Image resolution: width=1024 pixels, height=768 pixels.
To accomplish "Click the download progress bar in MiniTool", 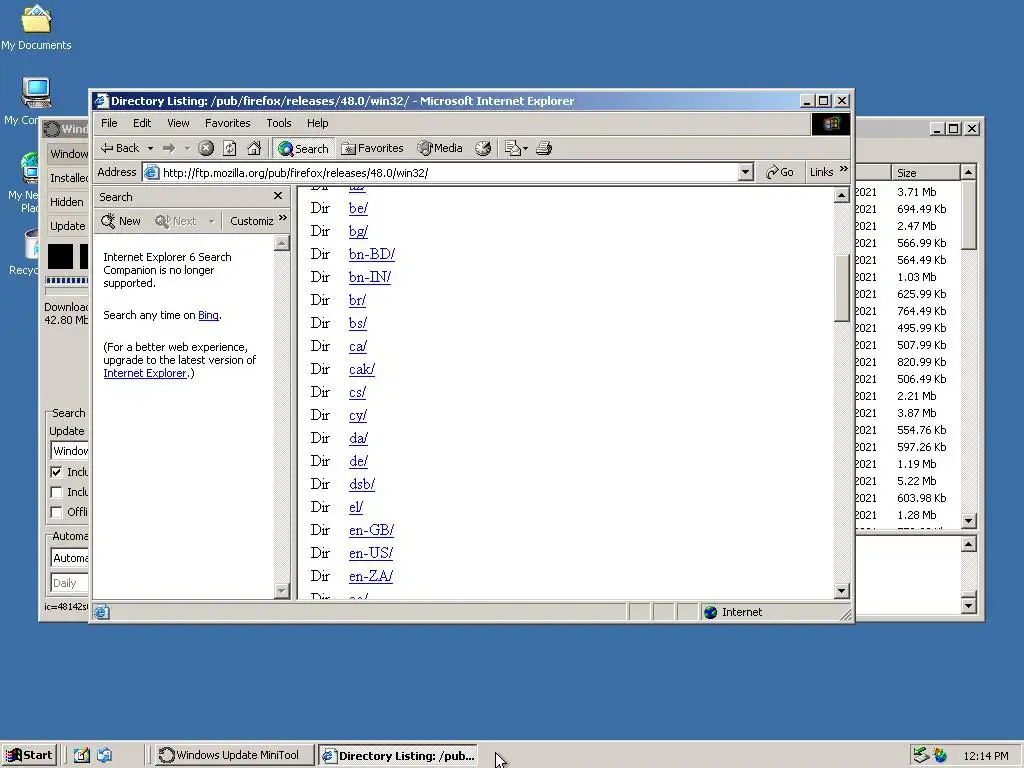I will (67, 281).
